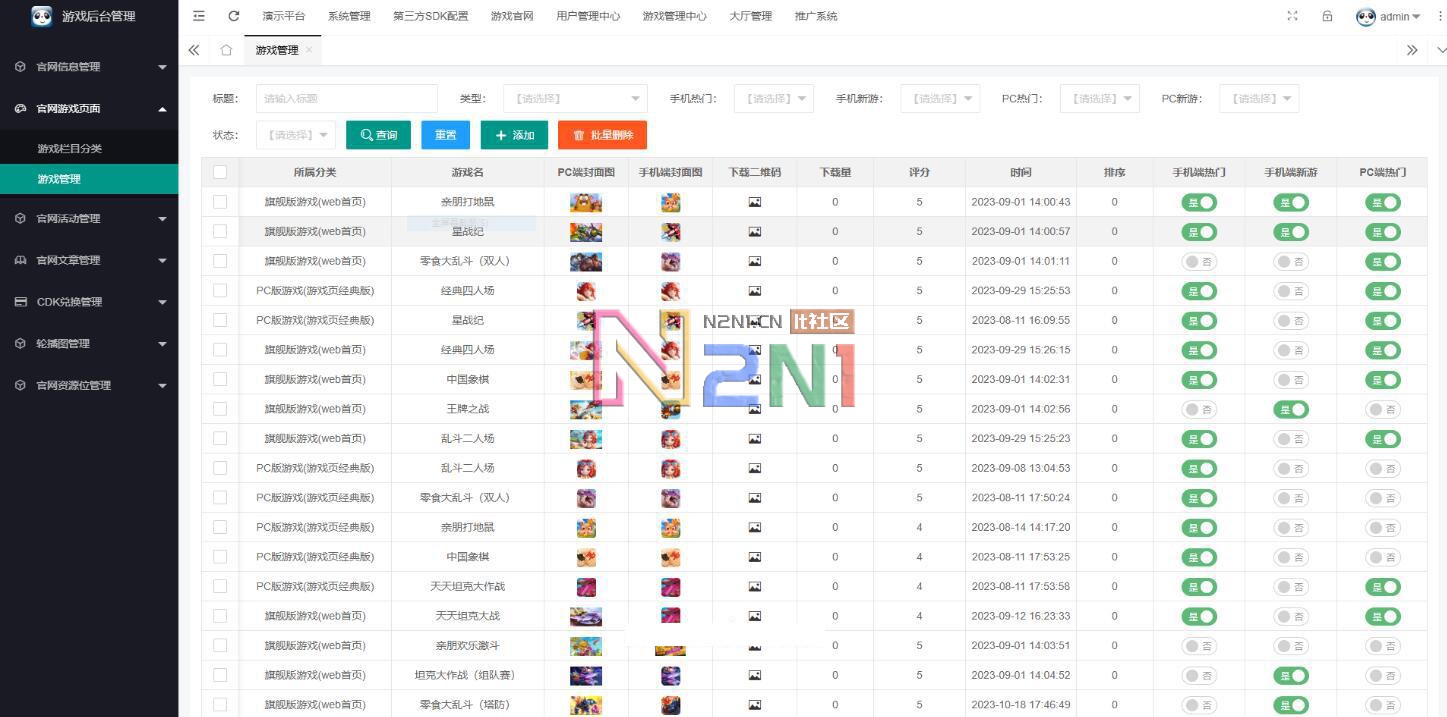
Task: Select 游戏栏目分类 in the sidebar
Action: point(70,148)
